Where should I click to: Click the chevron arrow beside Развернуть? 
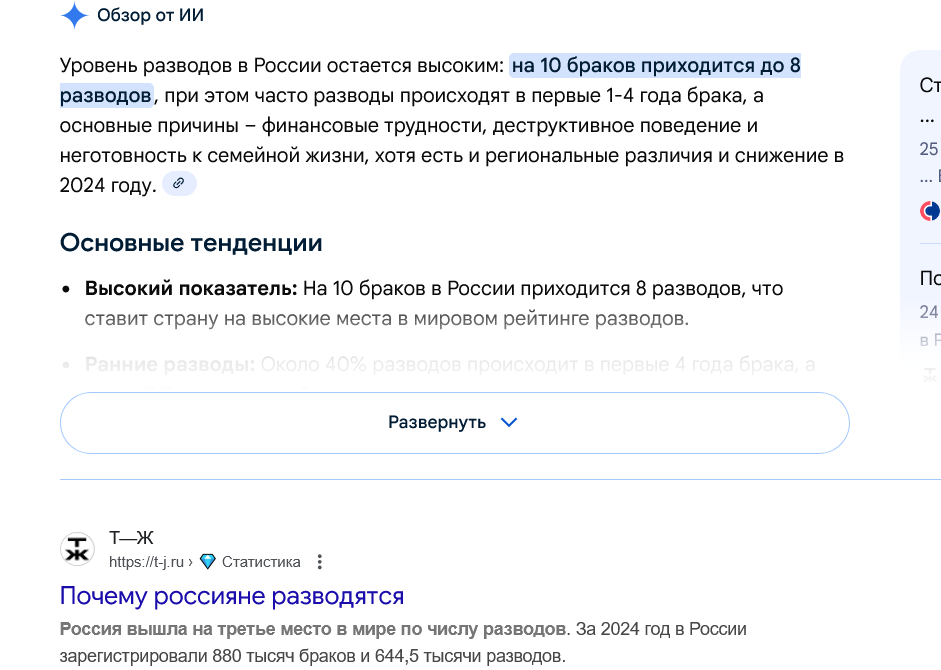509,422
